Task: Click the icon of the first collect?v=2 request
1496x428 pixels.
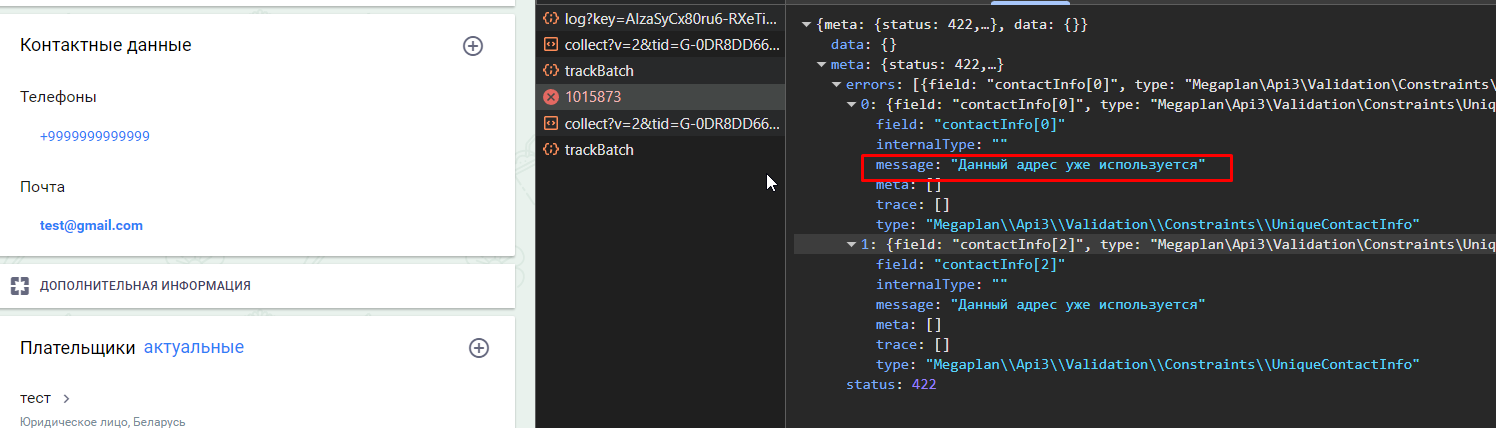Action: [x=550, y=45]
